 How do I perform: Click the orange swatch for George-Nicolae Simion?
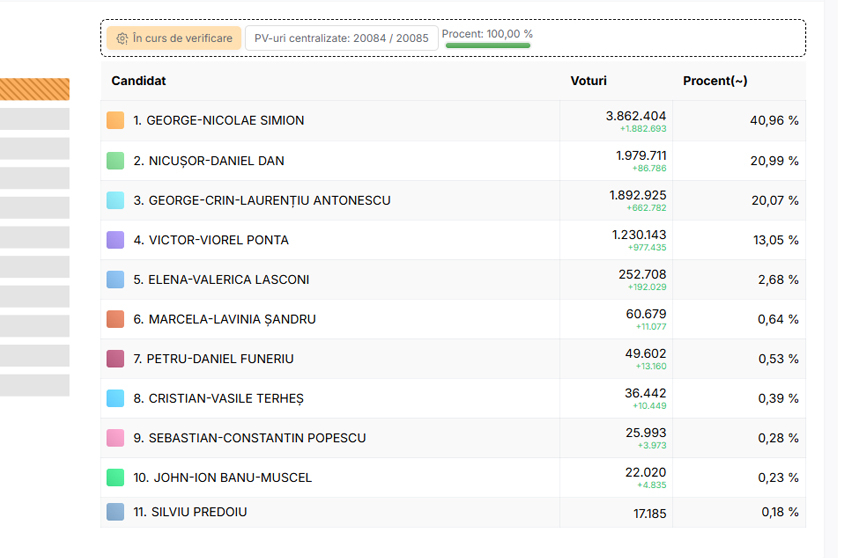[x=115, y=121]
